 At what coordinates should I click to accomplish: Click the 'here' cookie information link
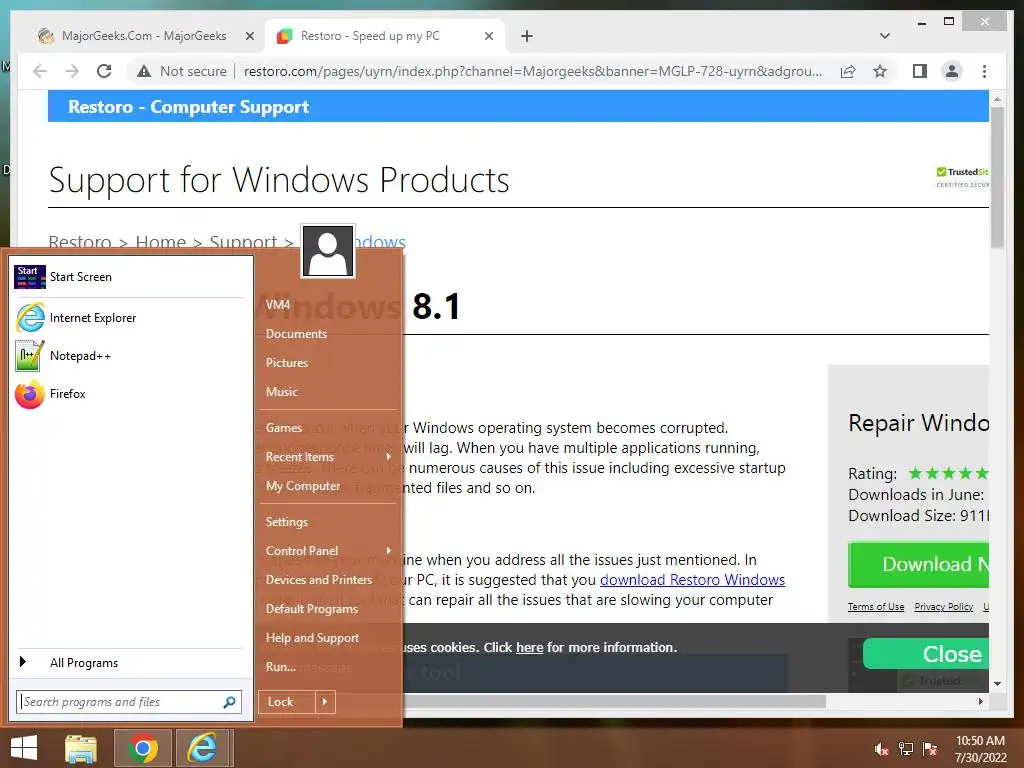(x=530, y=648)
